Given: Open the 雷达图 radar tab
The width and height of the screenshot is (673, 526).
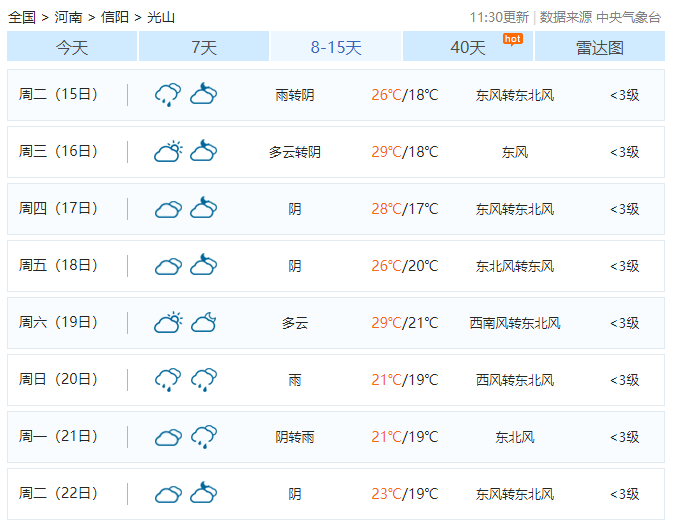Looking at the screenshot, I should 599,47.
